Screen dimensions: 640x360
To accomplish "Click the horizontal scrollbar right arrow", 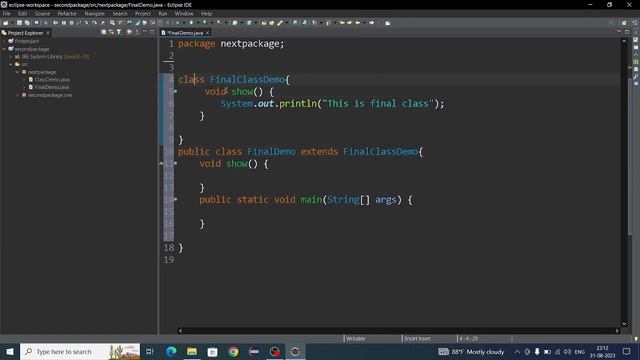I will tap(617, 331).
